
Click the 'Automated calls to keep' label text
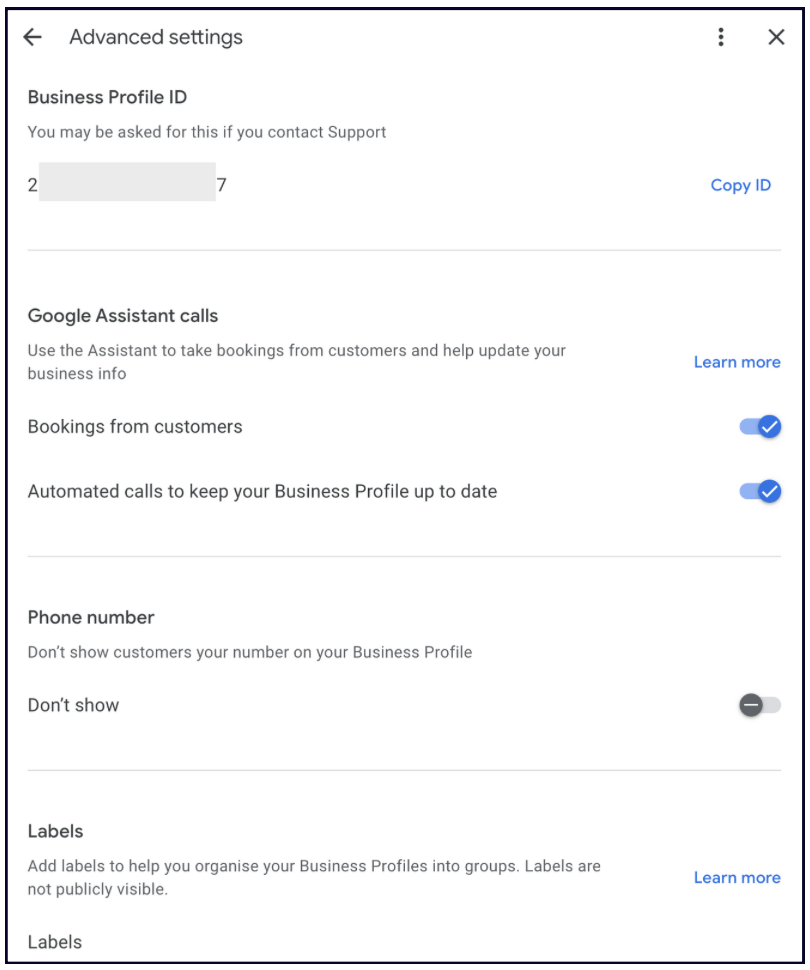[x=262, y=491]
